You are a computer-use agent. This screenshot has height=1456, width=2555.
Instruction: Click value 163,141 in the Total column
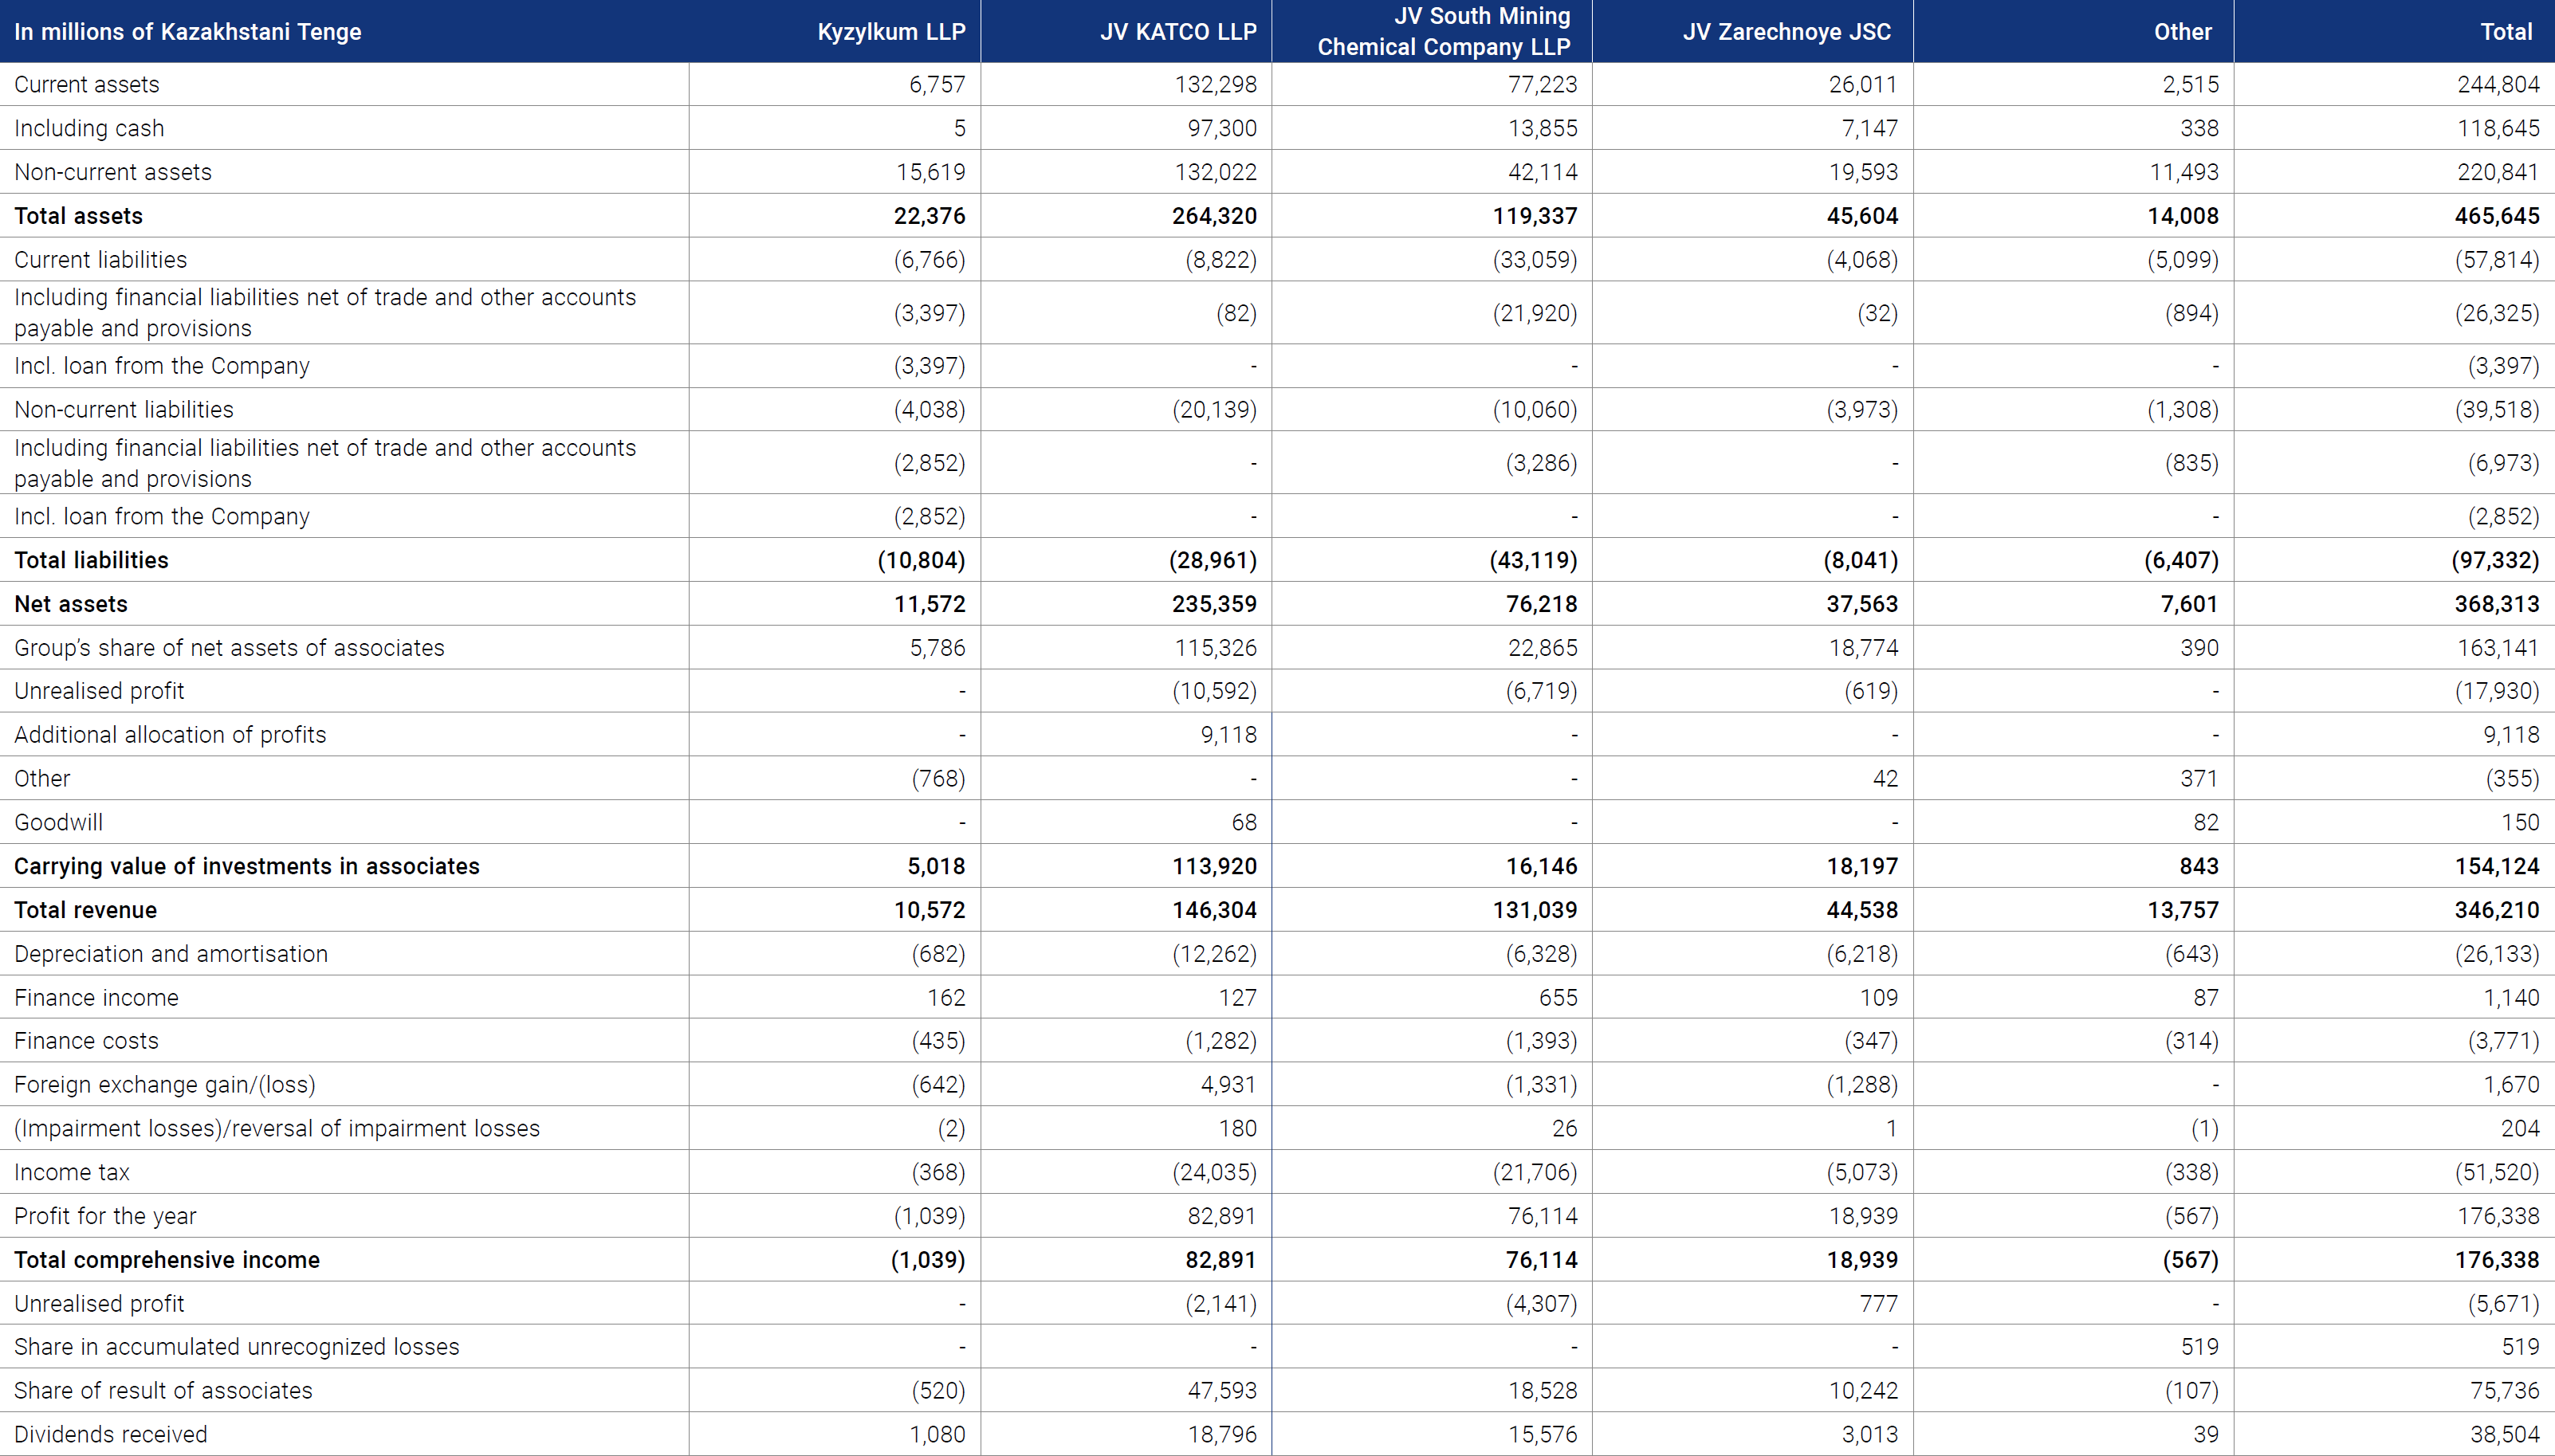[2498, 648]
